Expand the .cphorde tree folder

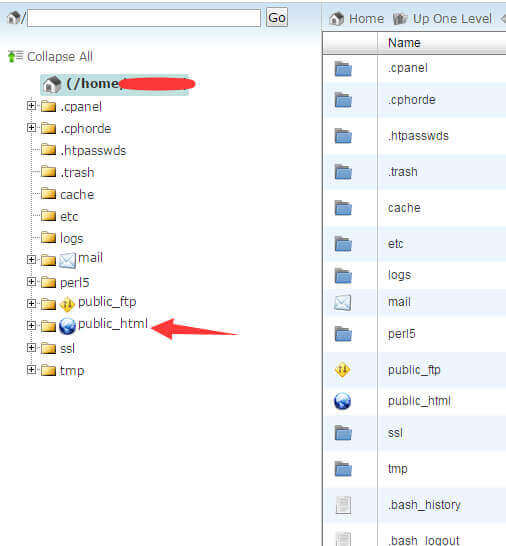click(x=31, y=128)
